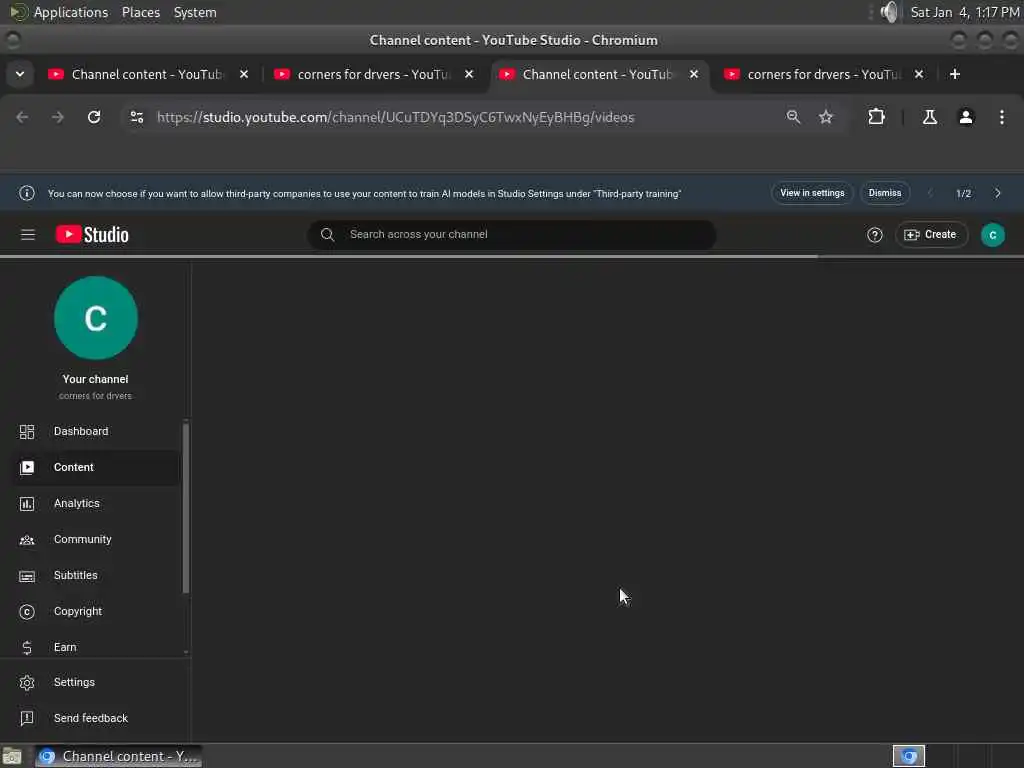Open the zoom indicator in the address bar
Screen dimensions: 1024x768
[793, 117]
